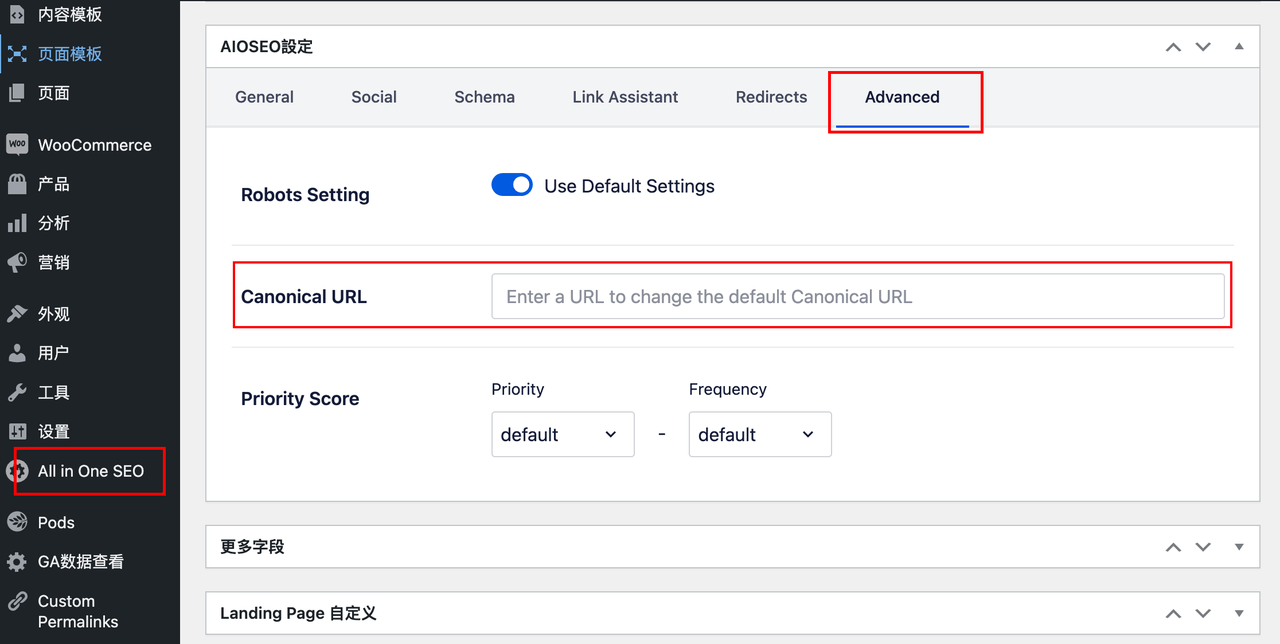Click the Custom Permalinks link icon
1280x644 pixels.
click(17, 601)
